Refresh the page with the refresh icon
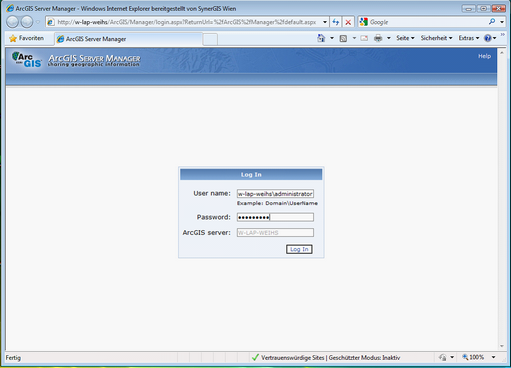511x368 pixels. (336, 22)
